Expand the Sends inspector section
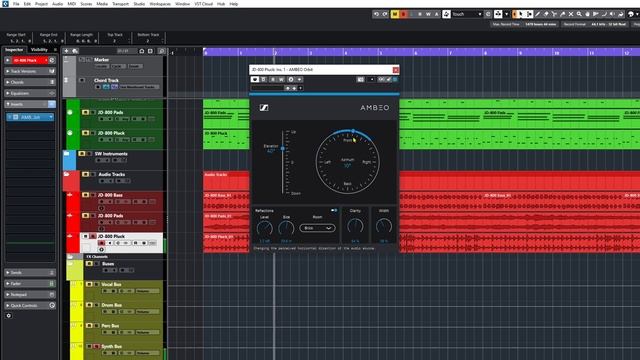The width and height of the screenshot is (640, 360). [29, 273]
